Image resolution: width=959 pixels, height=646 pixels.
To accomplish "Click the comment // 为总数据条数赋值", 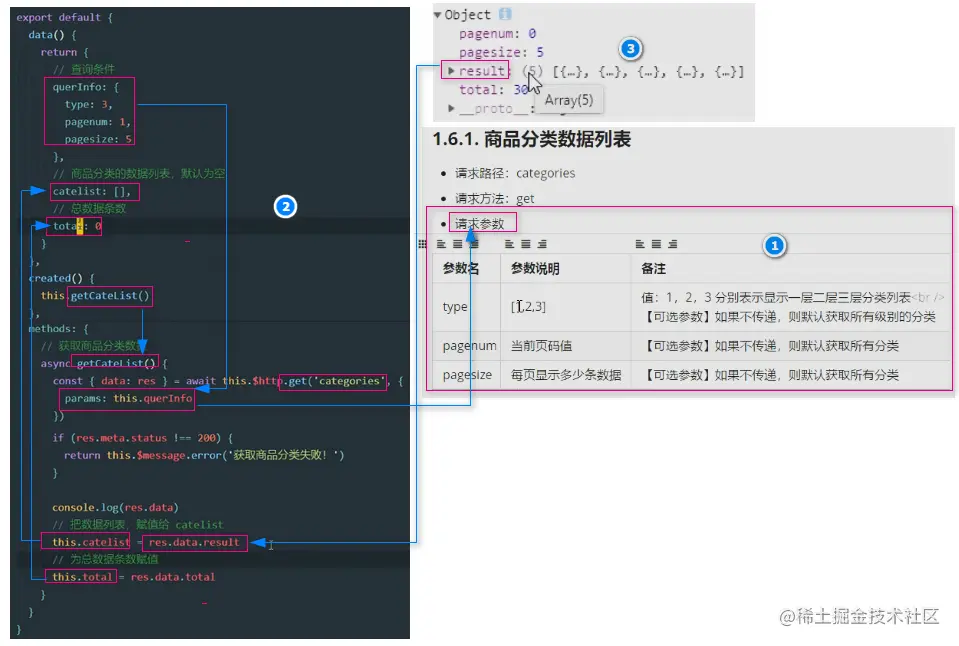I will (105, 560).
